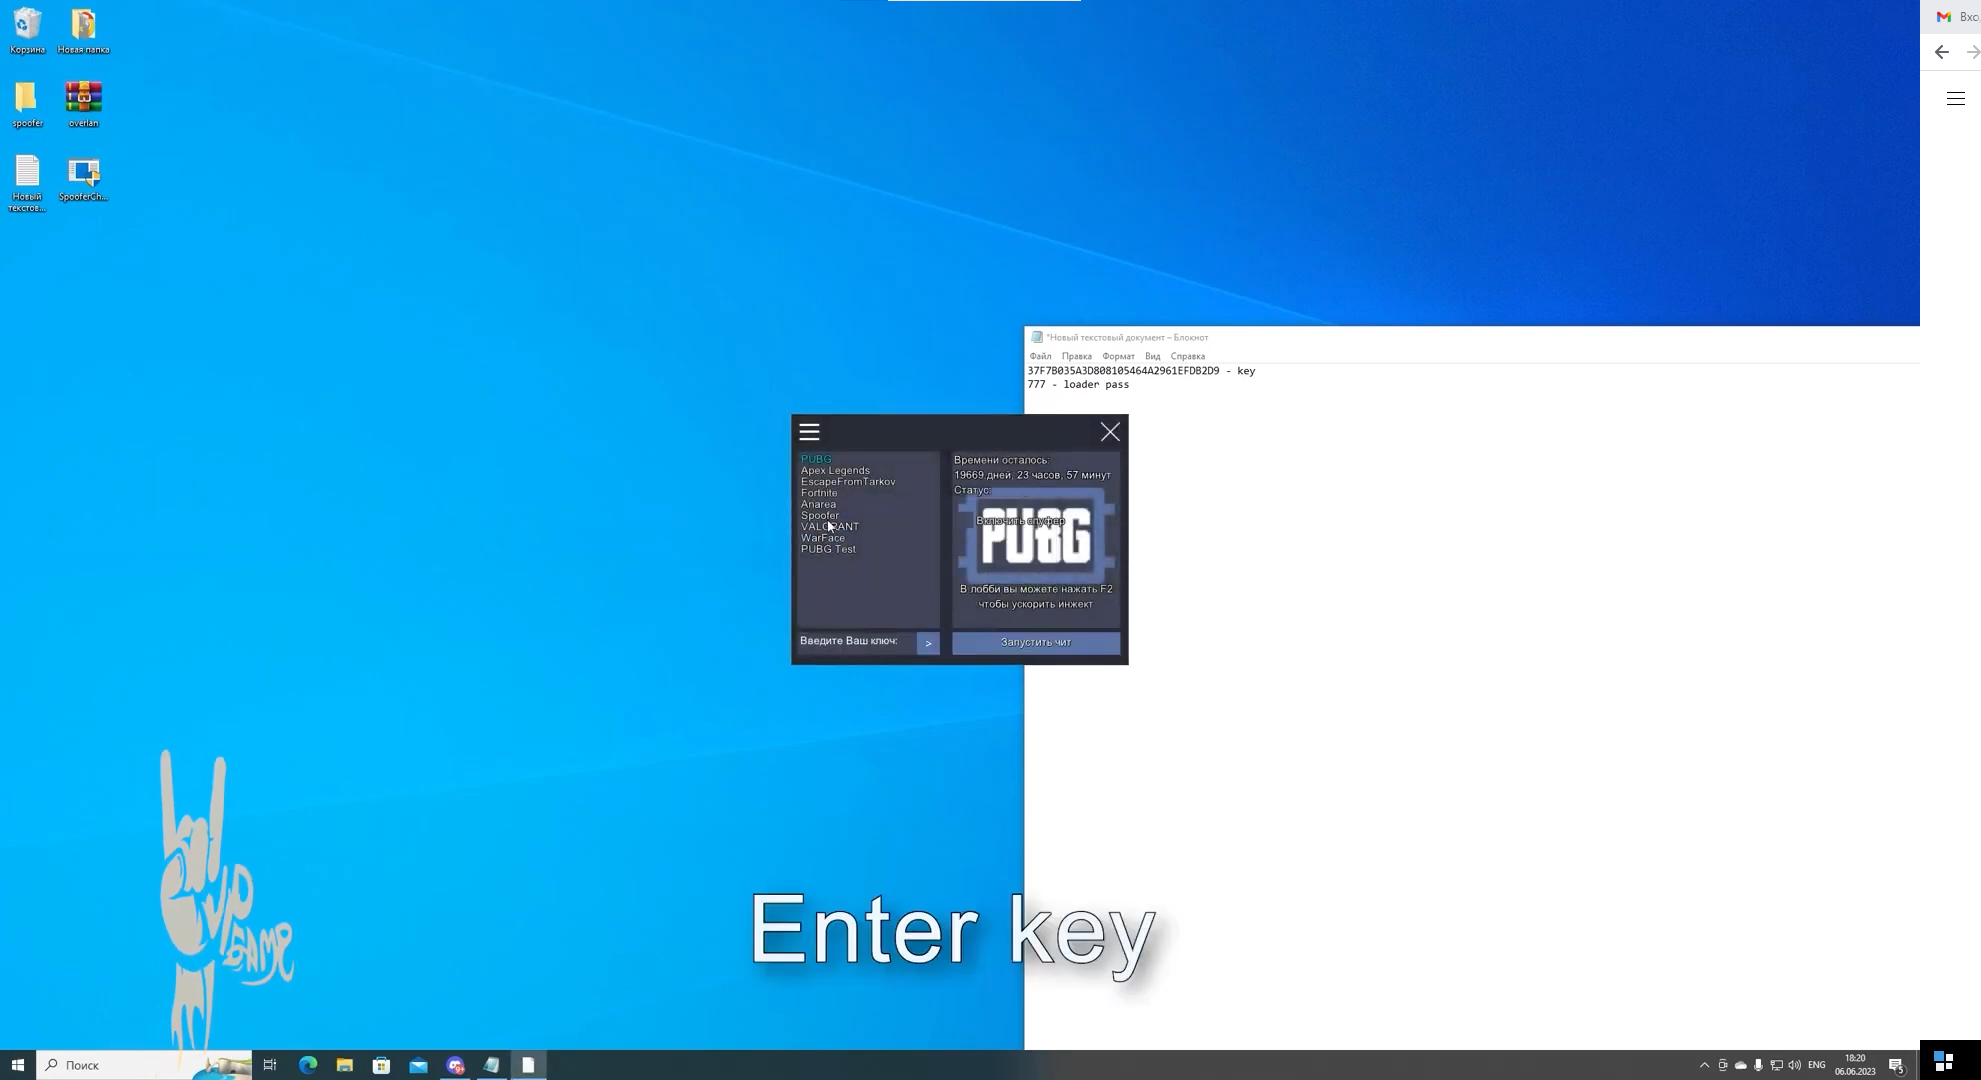The height and width of the screenshot is (1080, 1981).
Task: Open Microsoft Edge from the taskbar
Action: (x=308, y=1065)
